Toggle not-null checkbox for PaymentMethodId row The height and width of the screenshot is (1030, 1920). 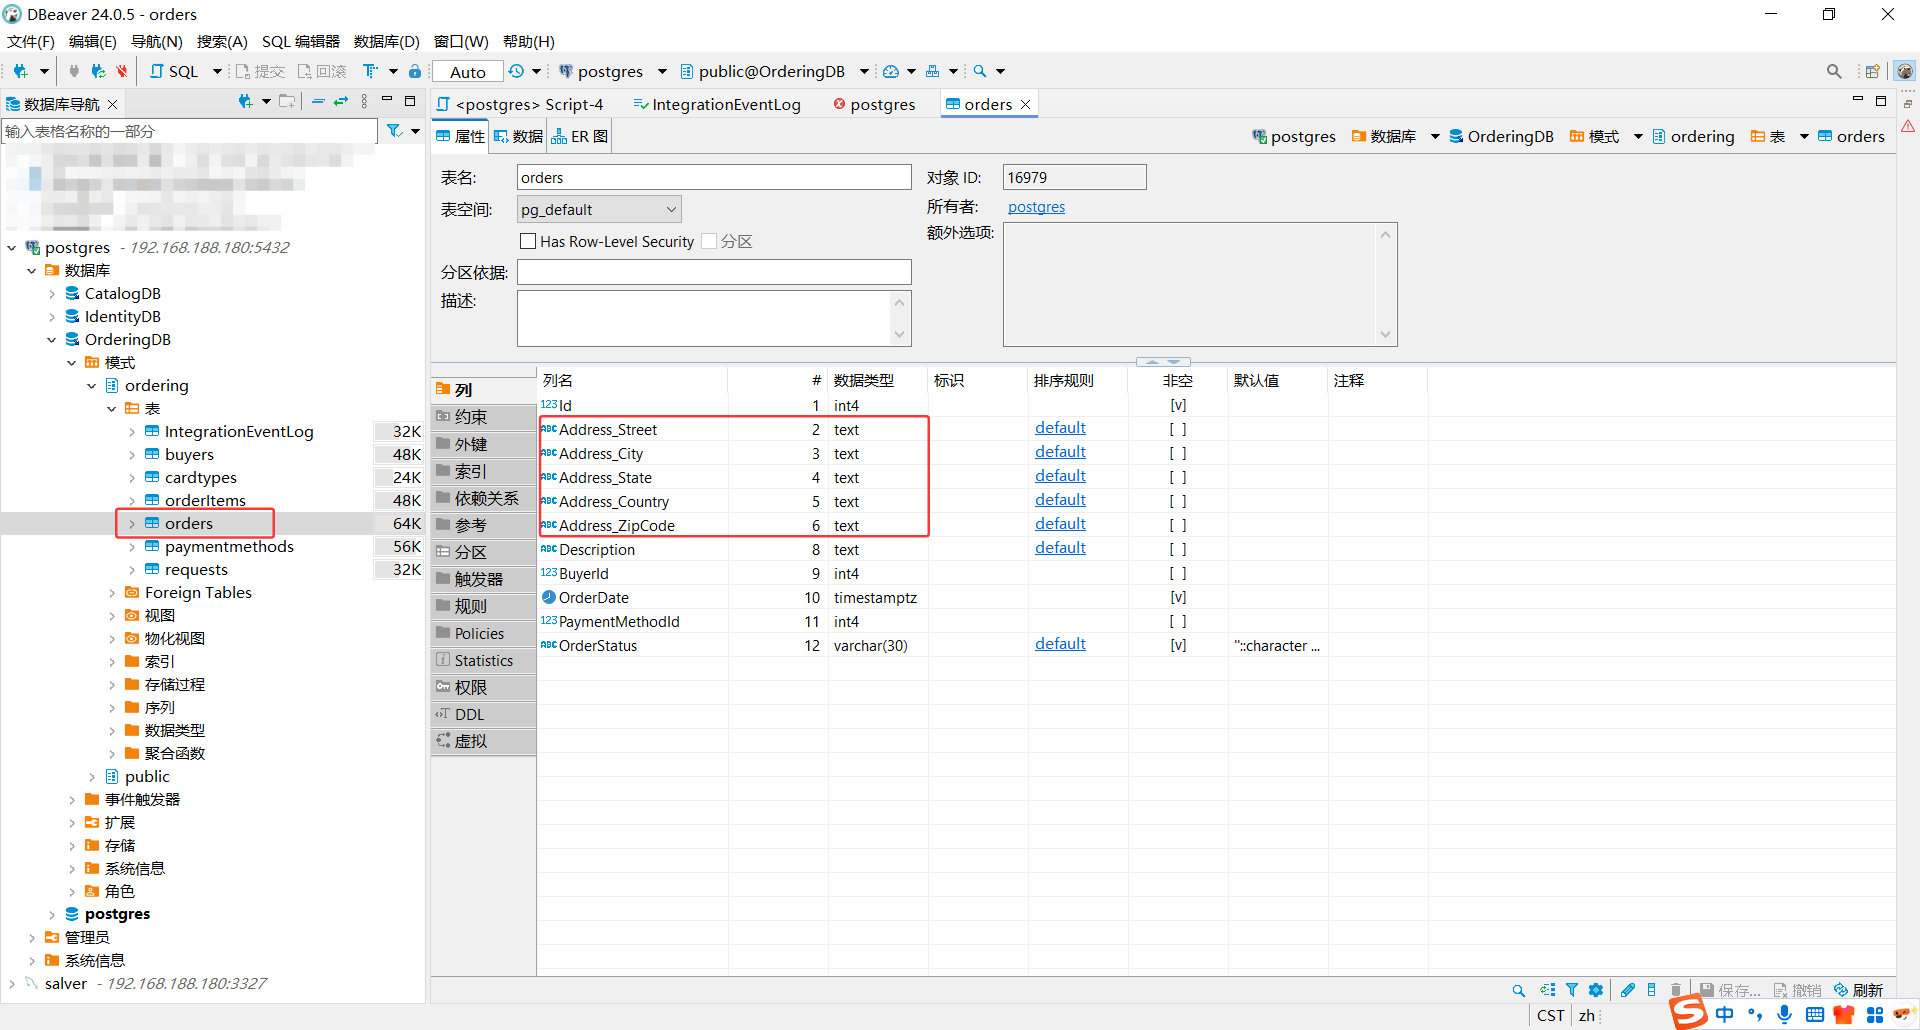[x=1178, y=621]
